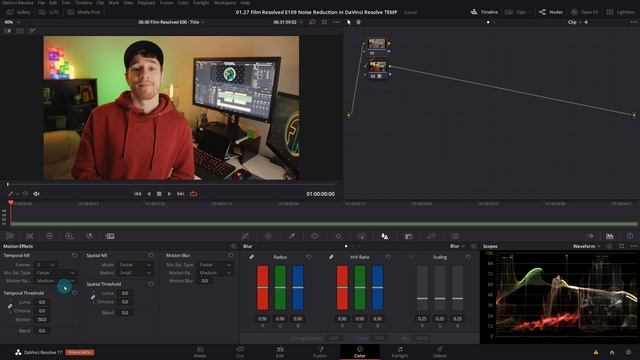
Task: Open project settings gear icon
Action: coord(629,352)
